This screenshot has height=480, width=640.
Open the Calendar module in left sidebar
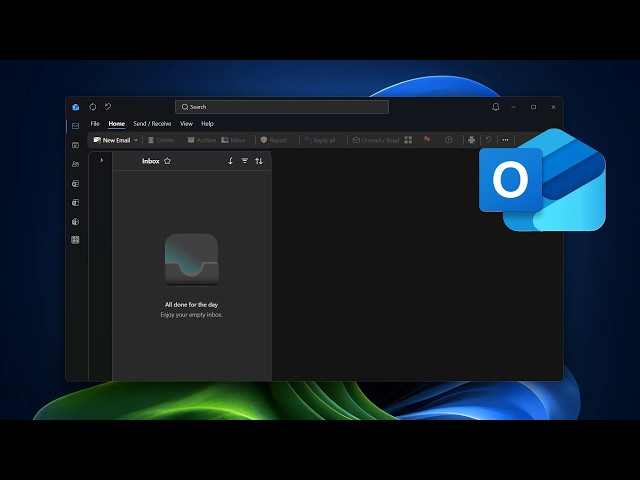click(x=76, y=145)
